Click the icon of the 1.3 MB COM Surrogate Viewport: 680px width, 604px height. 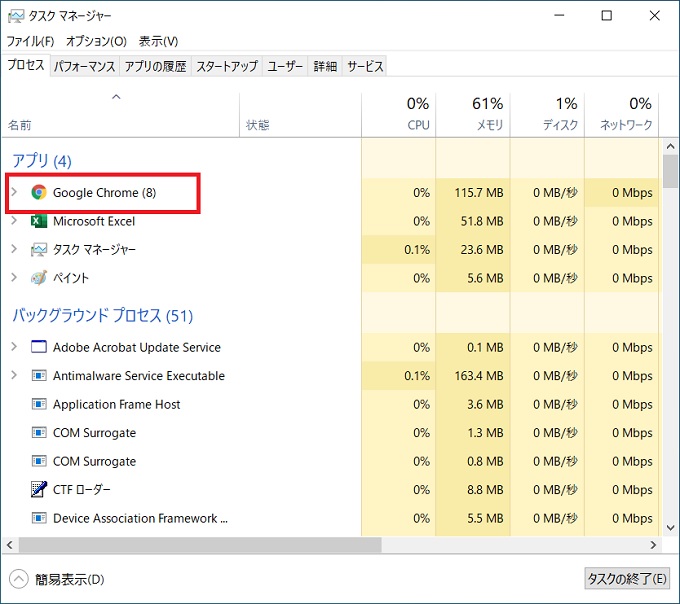click(x=39, y=433)
